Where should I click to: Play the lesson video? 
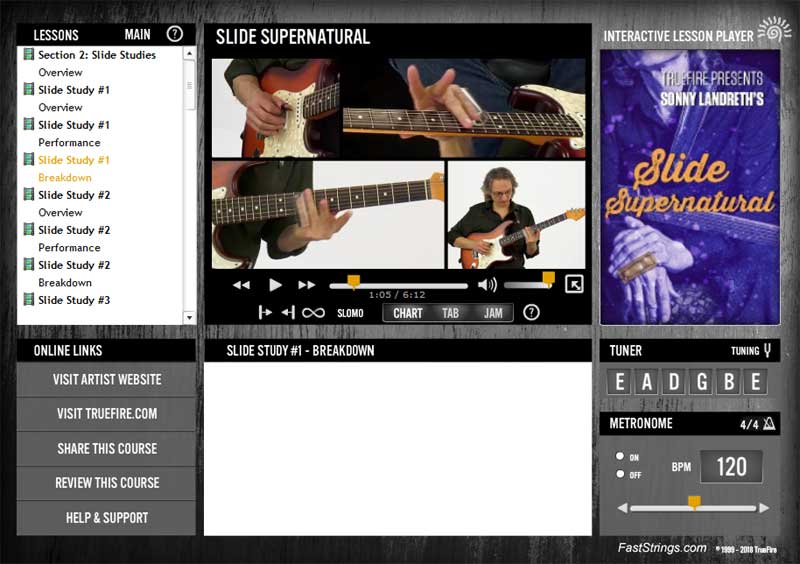coord(275,285)
